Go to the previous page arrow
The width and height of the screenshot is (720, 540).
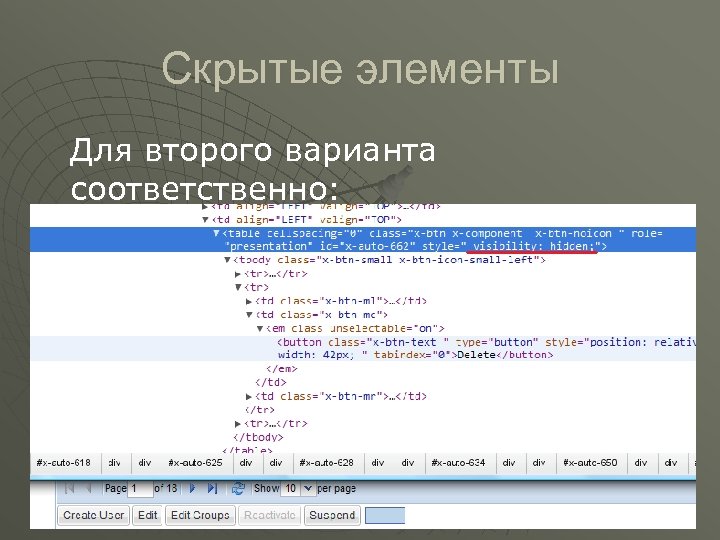pos(89,488)
